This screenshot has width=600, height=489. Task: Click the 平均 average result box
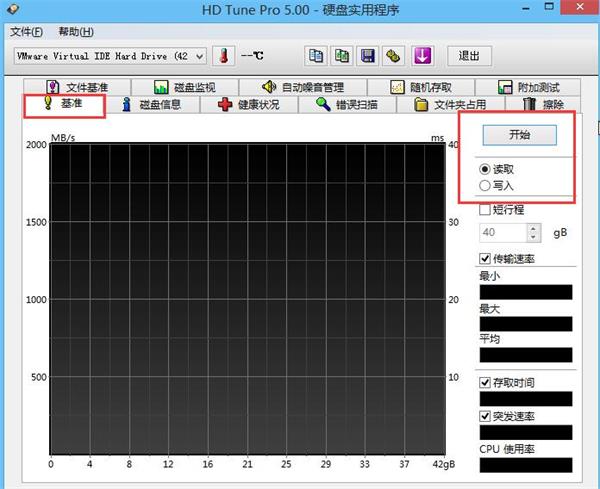[526, 355]
